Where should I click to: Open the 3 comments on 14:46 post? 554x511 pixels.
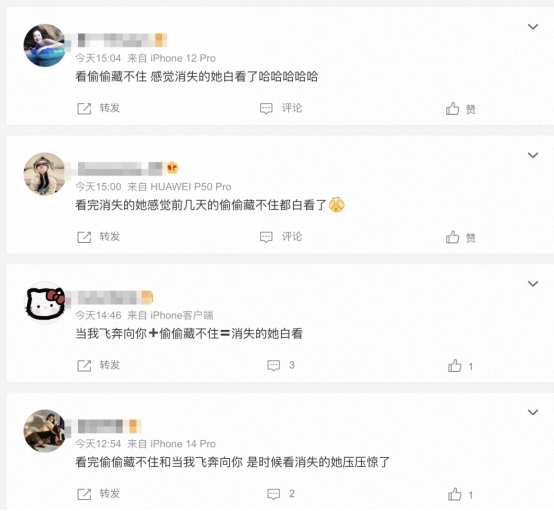click(281, 365)
